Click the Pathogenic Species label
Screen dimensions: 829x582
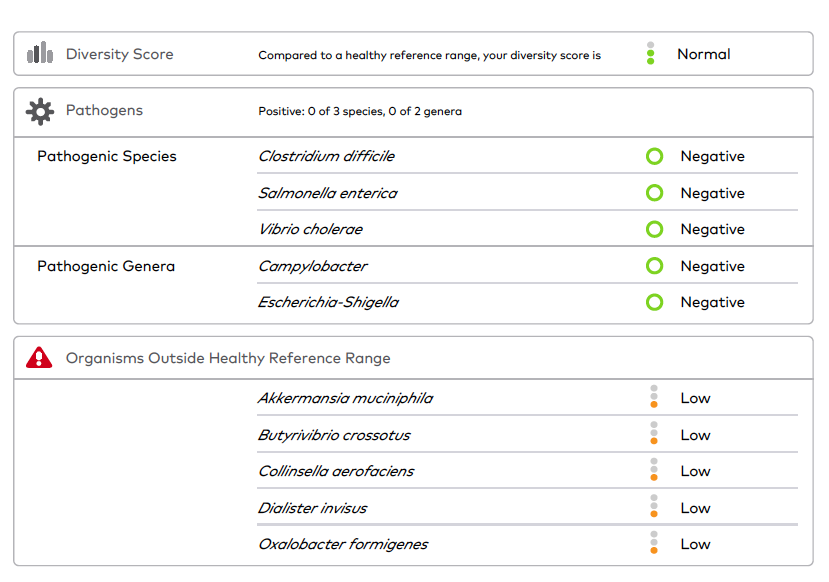click(x=107, y=156)
